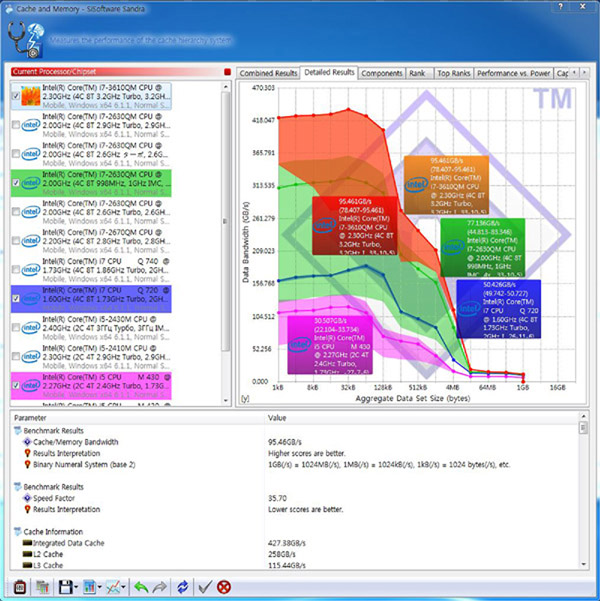The image size is (600, 601).
Task: Open the bar chart dropdown arrow
Action: point(100,587)
